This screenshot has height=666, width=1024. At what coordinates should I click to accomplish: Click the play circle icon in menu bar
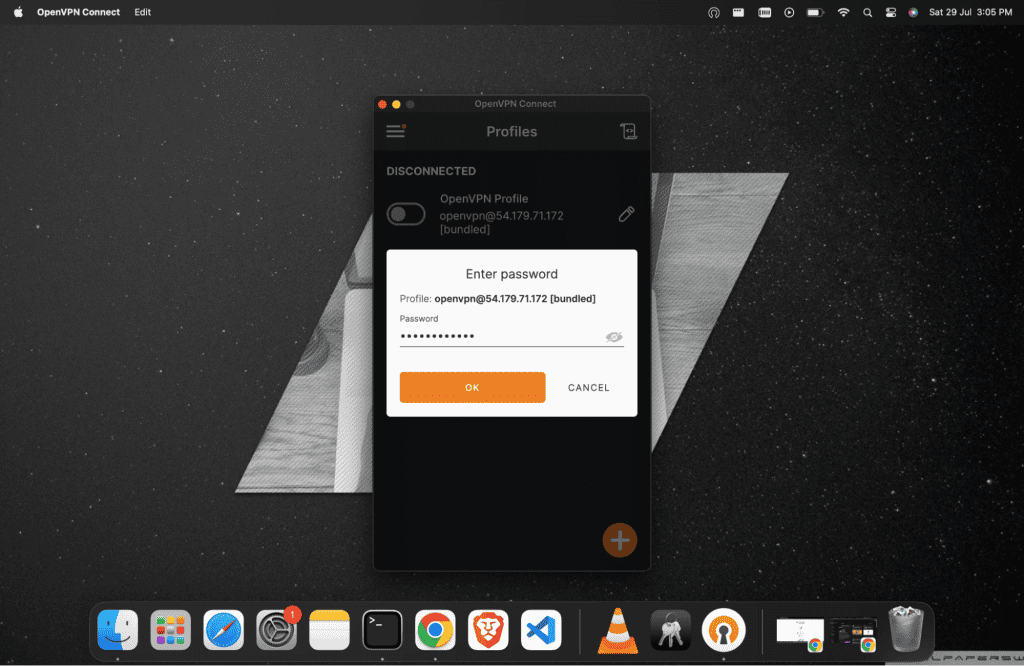789,12
